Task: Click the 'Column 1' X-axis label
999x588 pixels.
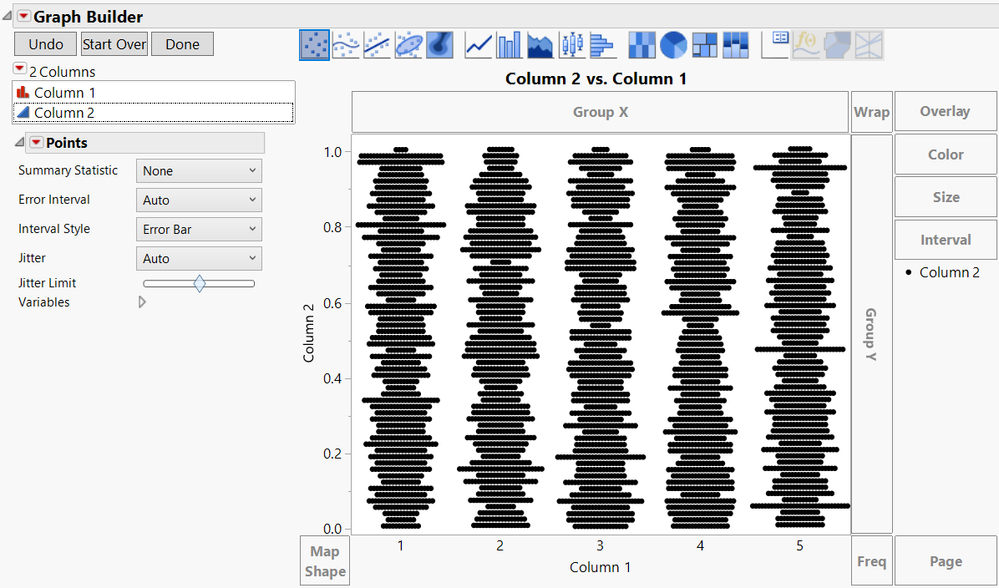Action: tap(600, 567)
